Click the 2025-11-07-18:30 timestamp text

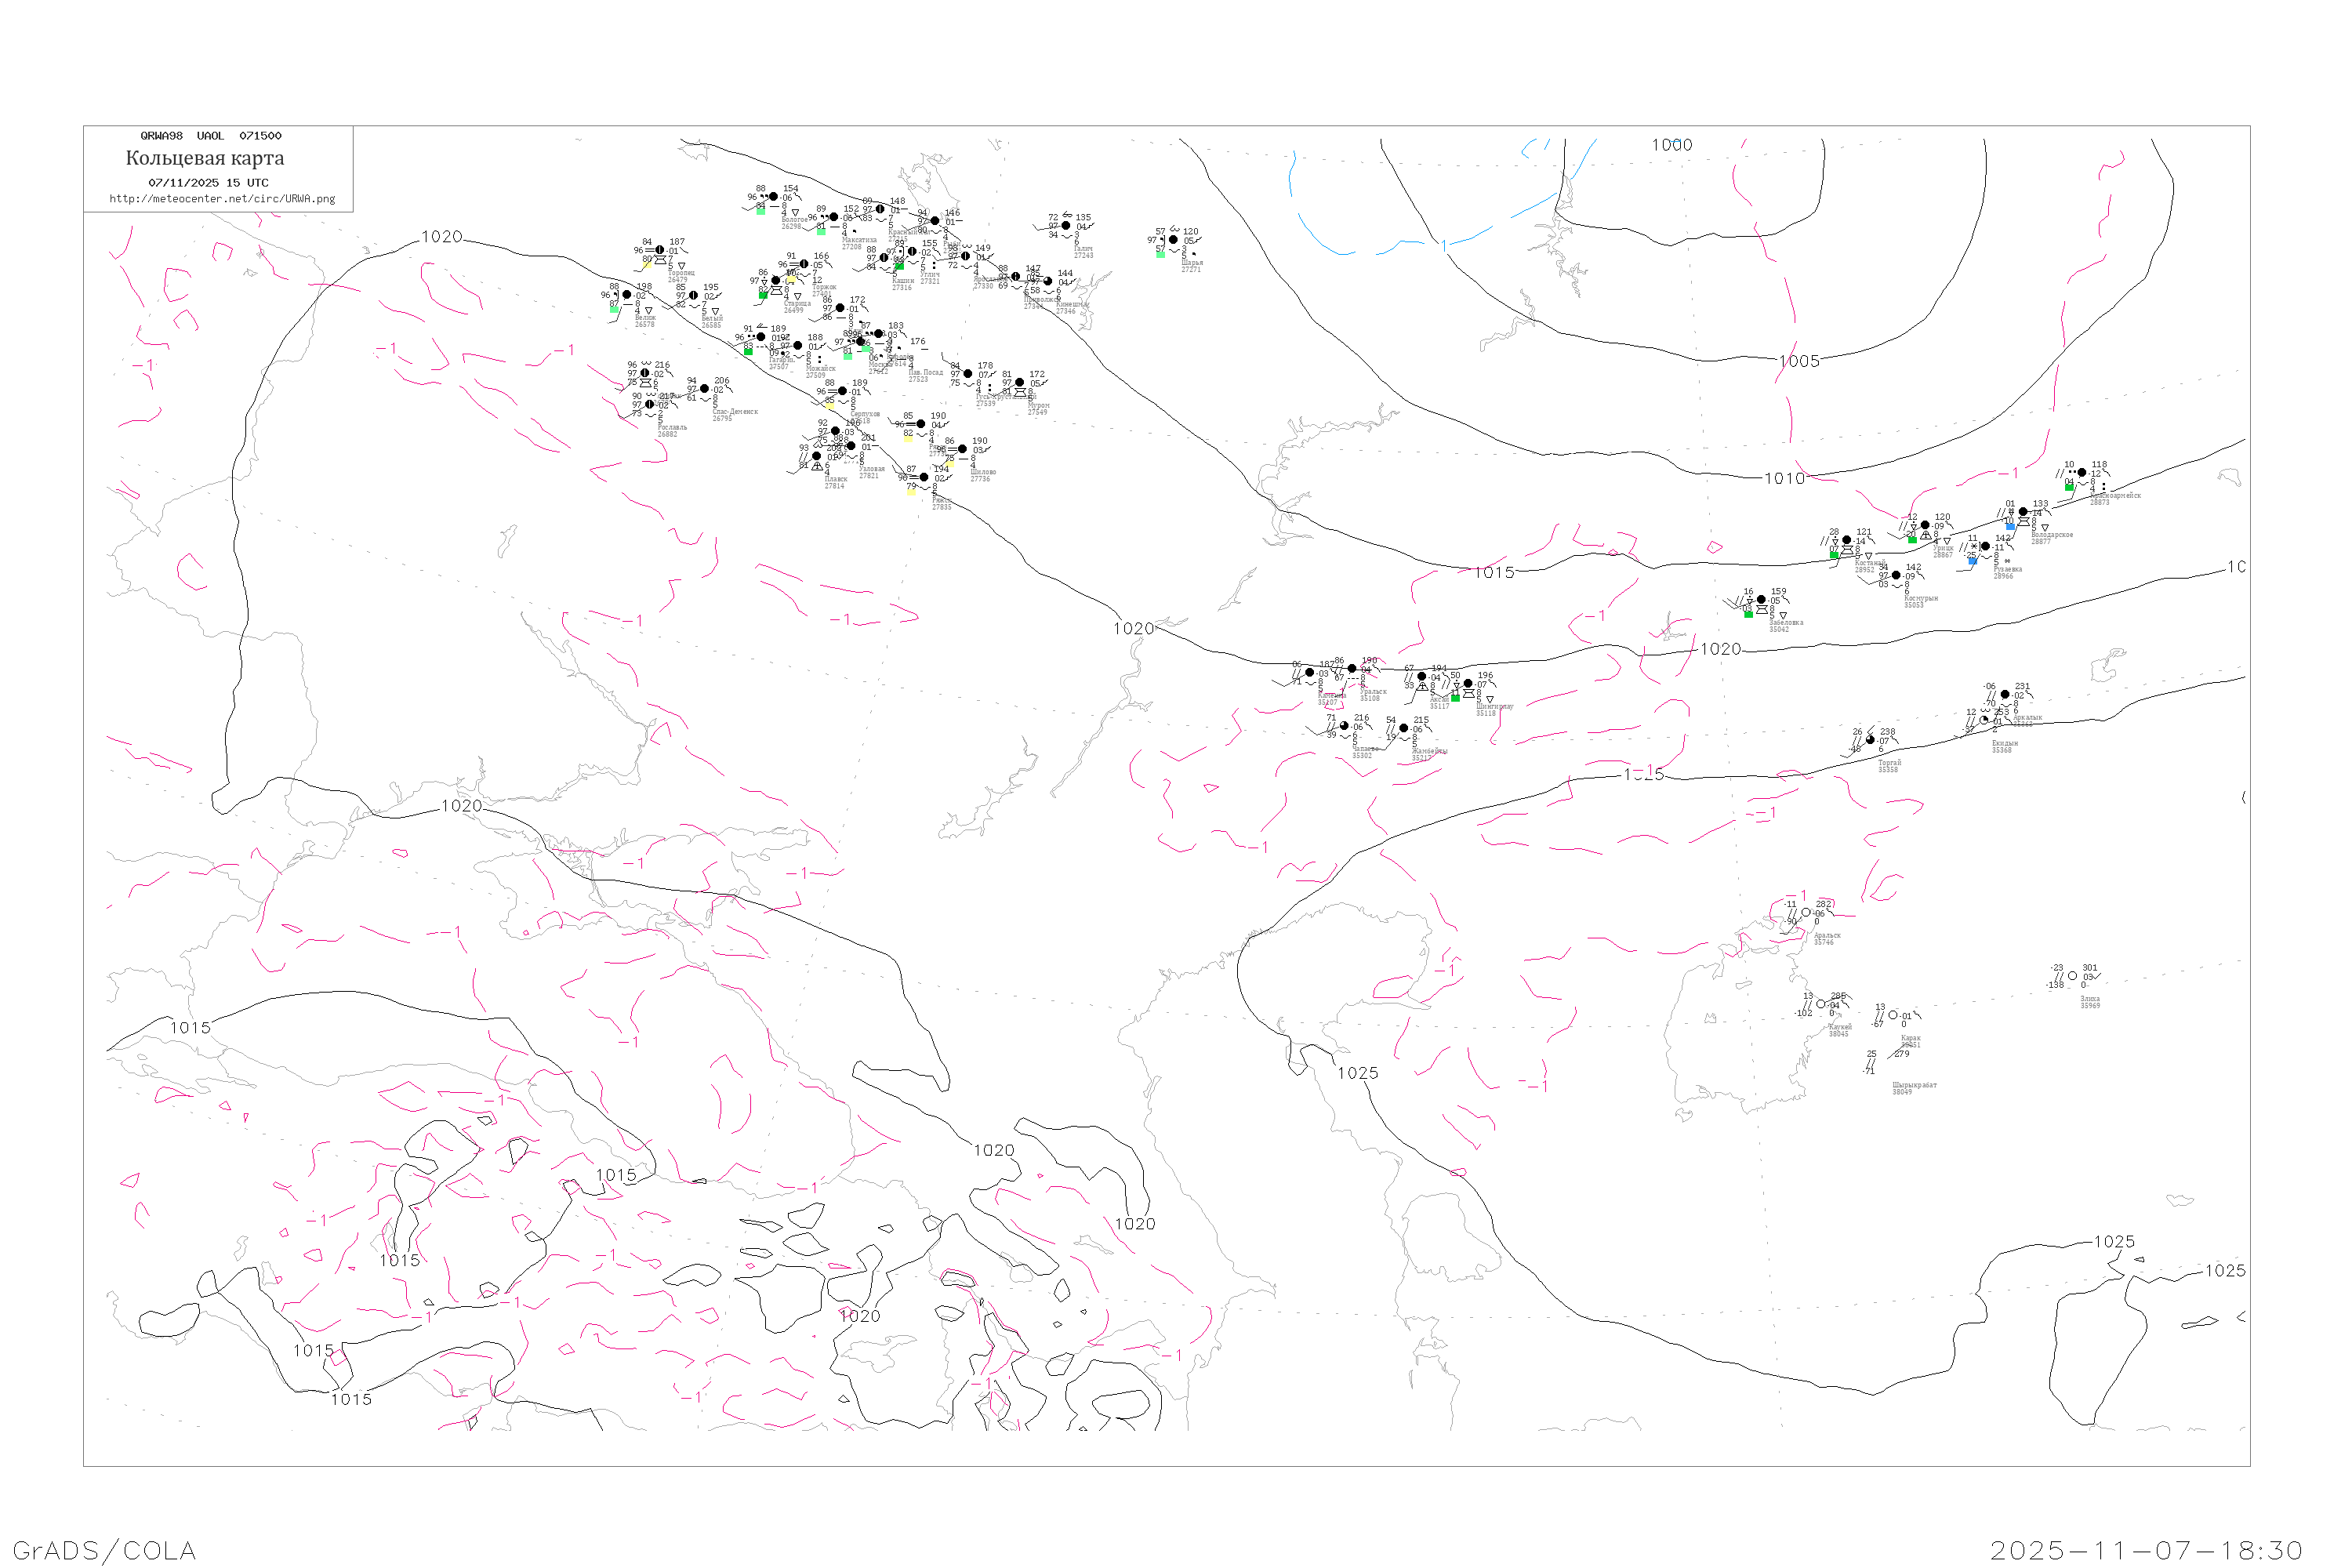(2146, 1550)
